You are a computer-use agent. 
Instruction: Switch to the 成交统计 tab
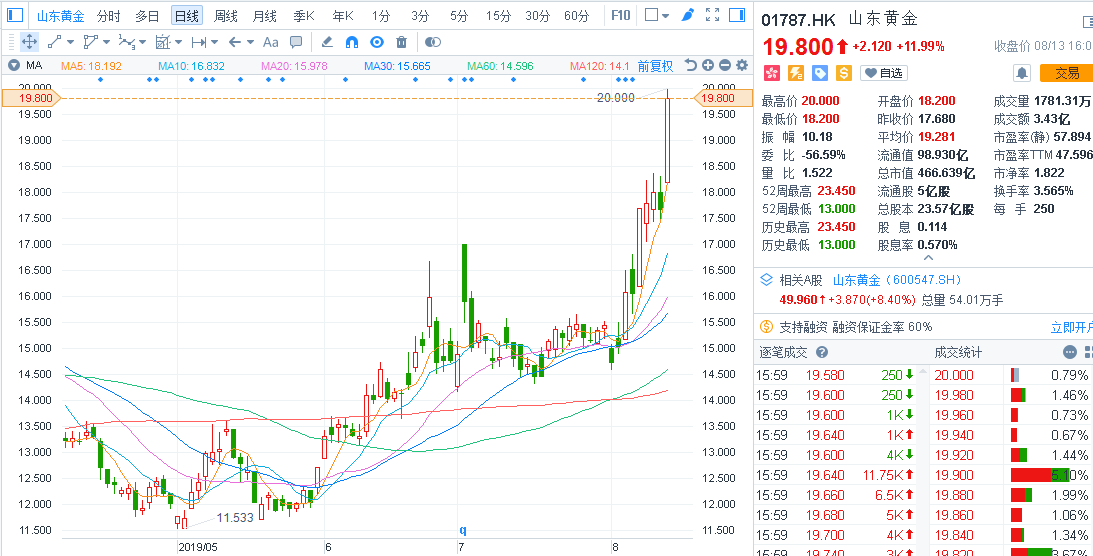tap(958, 353)
